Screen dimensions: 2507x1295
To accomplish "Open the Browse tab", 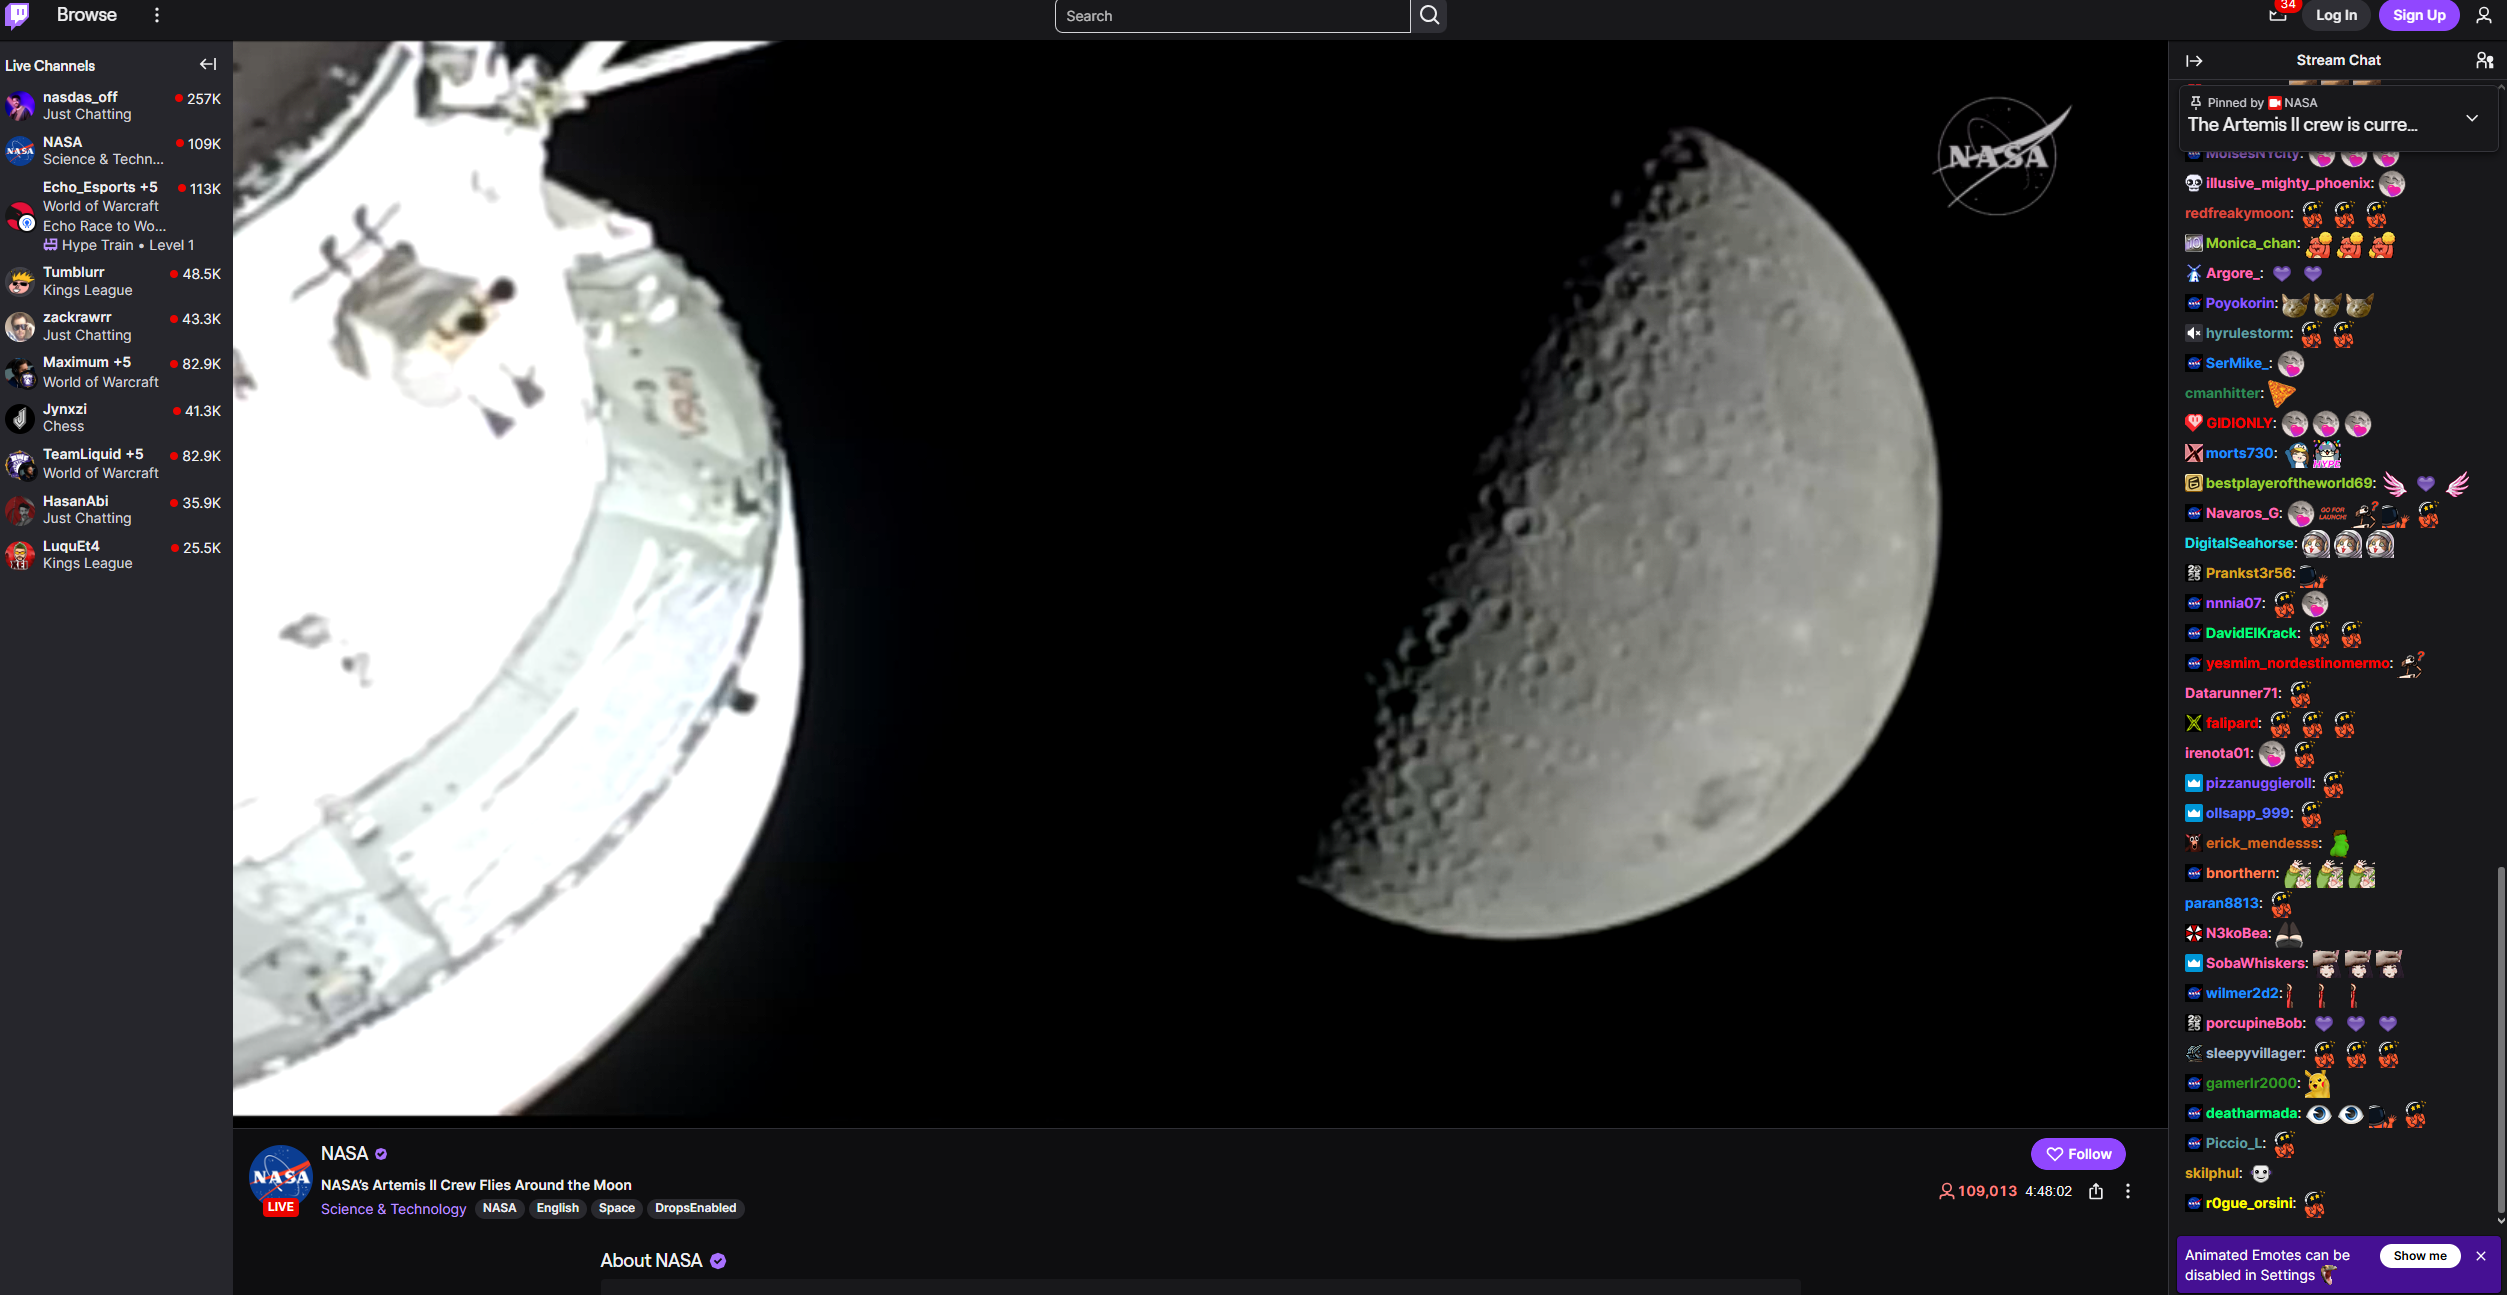I will (x=87, y=15).
